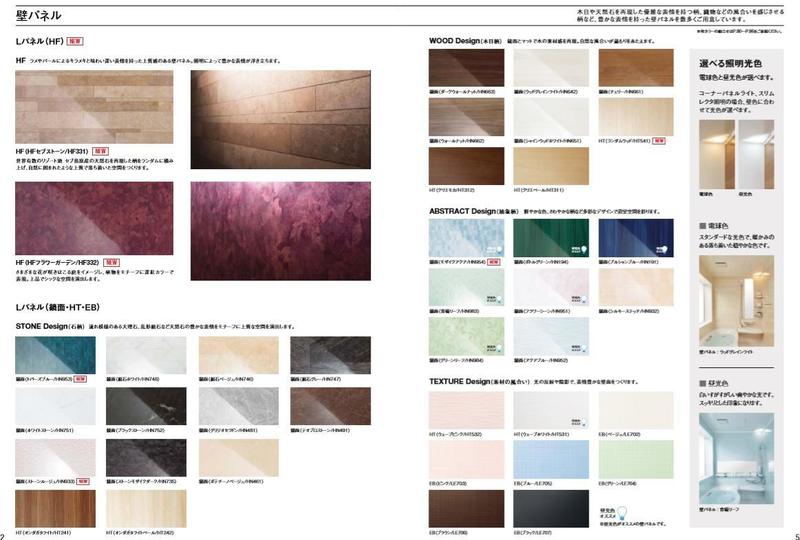Click the NEW badge next to HF331 label
Screen dimensions: 800x540
click(100, 149)
